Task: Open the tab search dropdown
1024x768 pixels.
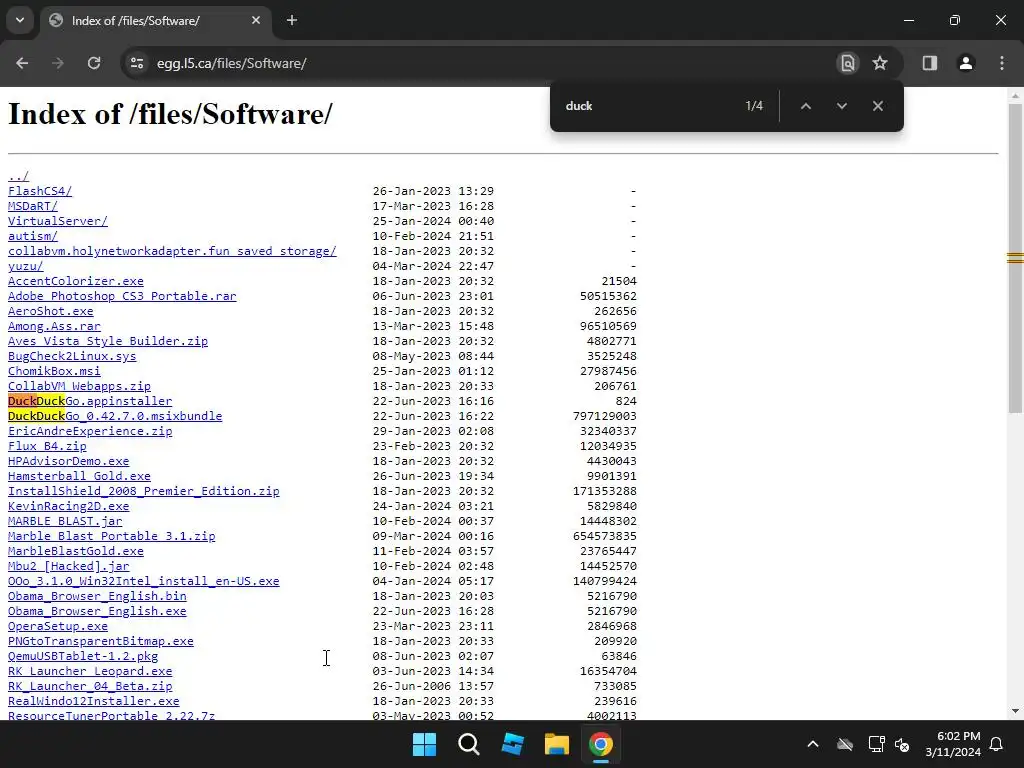Action: click(x=20, y=21)
